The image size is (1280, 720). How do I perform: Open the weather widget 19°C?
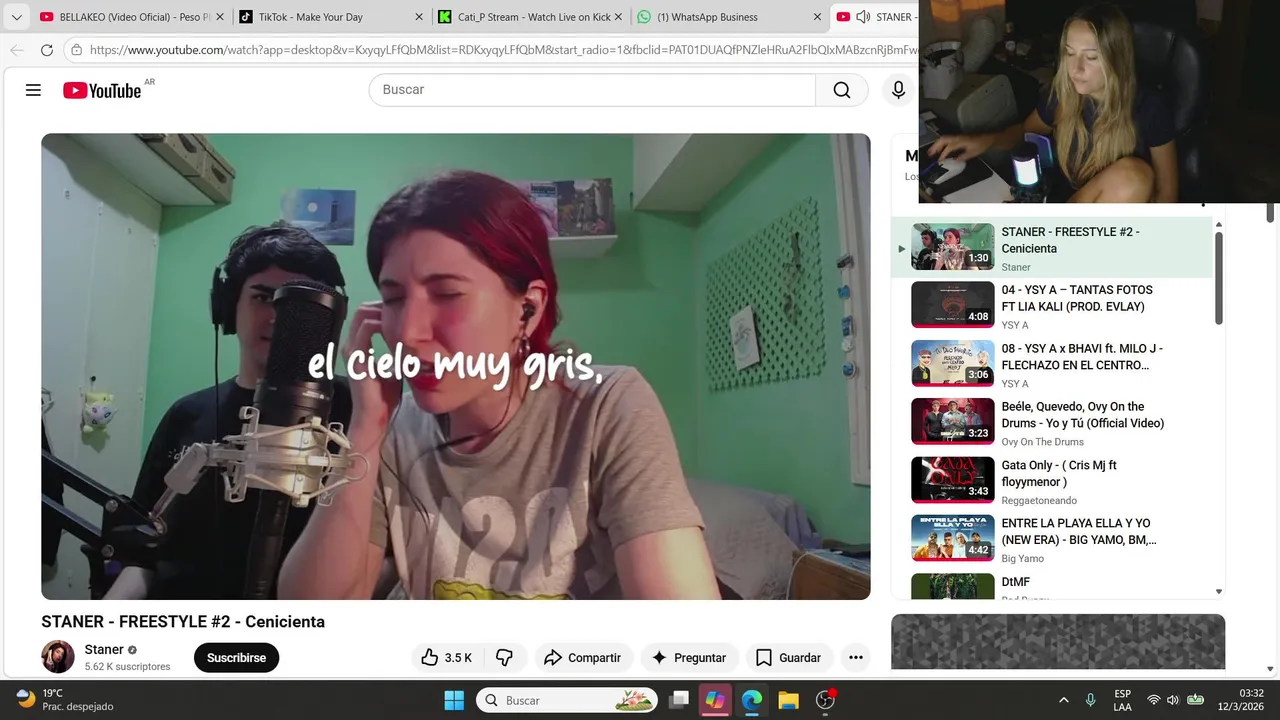click(65, 700)
